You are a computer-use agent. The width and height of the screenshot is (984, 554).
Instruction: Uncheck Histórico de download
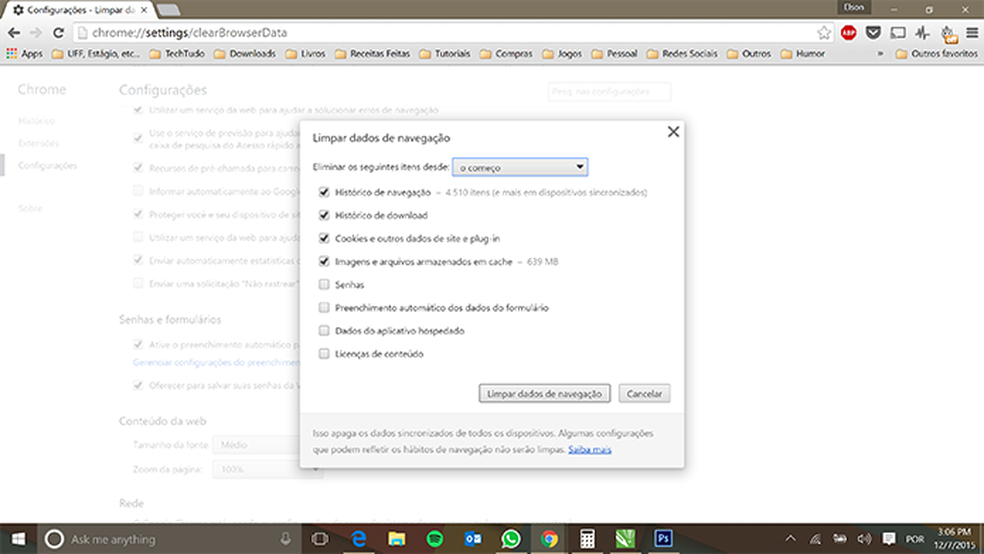[324, 215]
